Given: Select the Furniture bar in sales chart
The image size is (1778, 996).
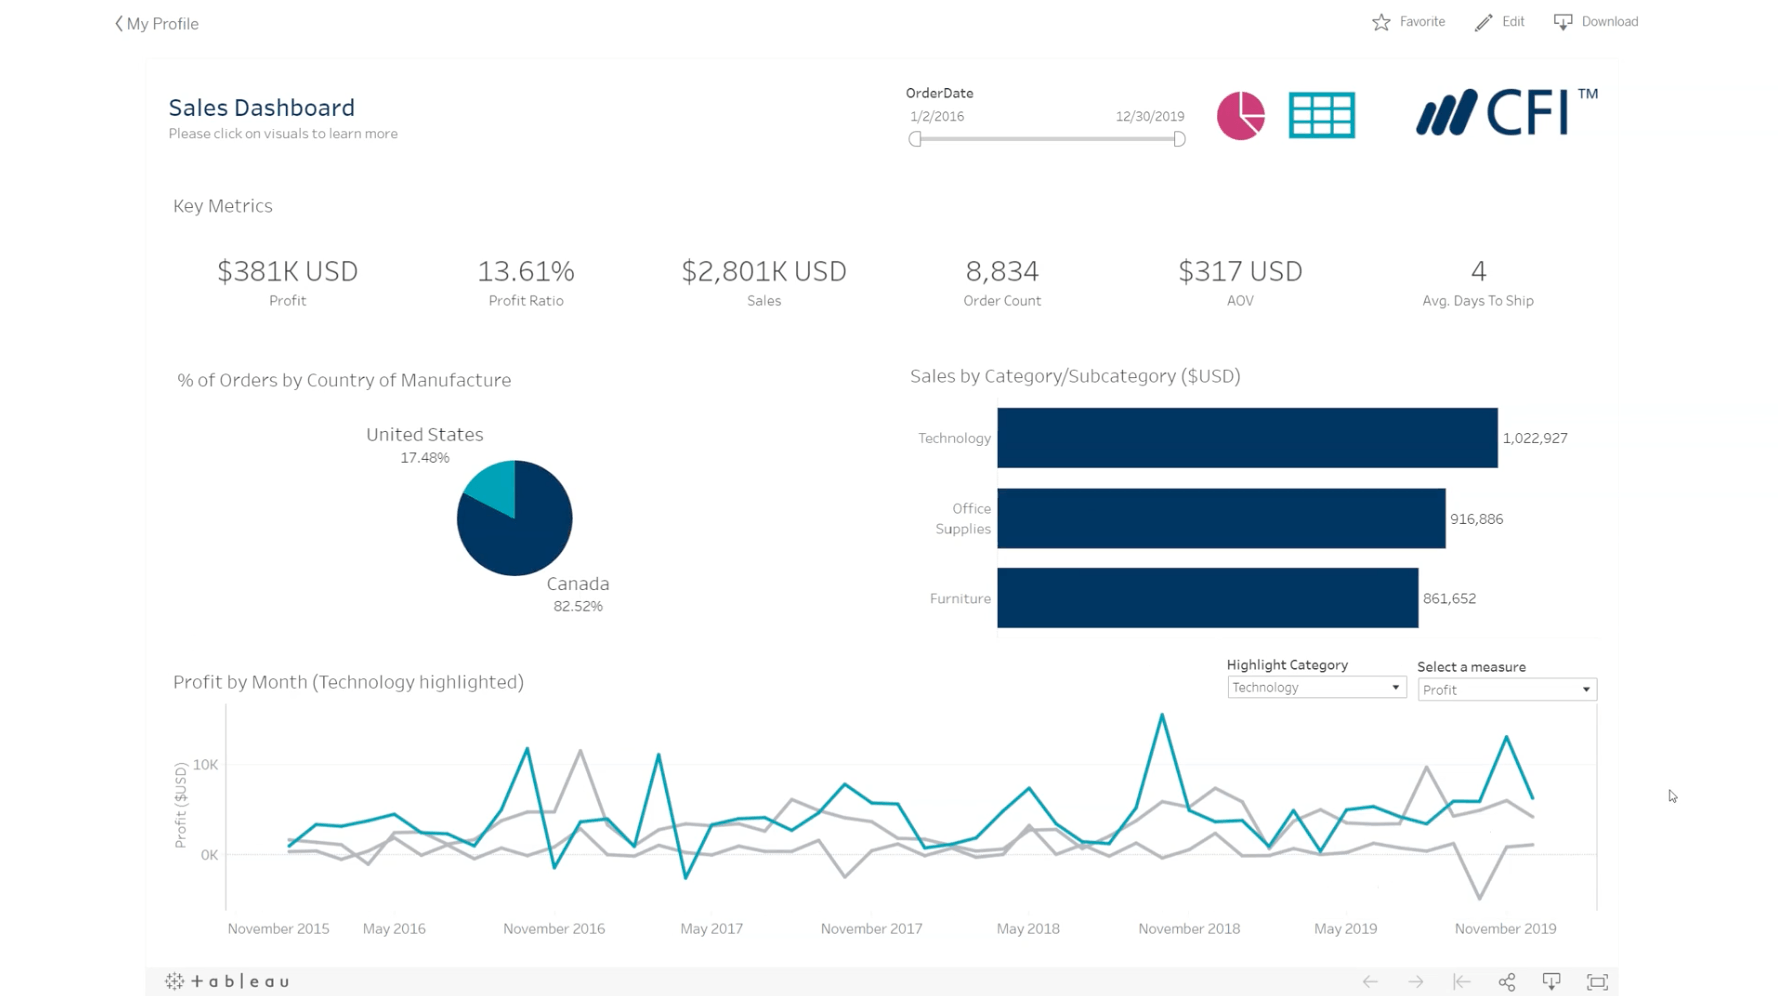Looking at the screenshot, I should (1206, 599).
